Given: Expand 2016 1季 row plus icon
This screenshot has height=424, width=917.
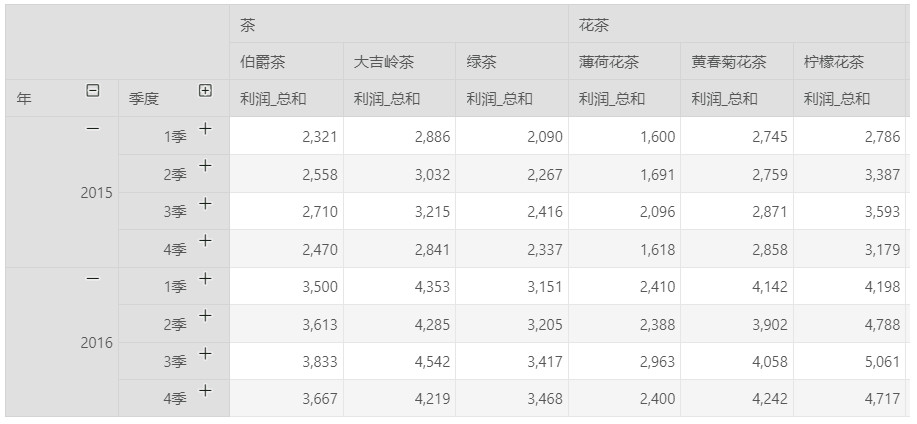Looking at the screenshot, I should [x=205, y=279].
